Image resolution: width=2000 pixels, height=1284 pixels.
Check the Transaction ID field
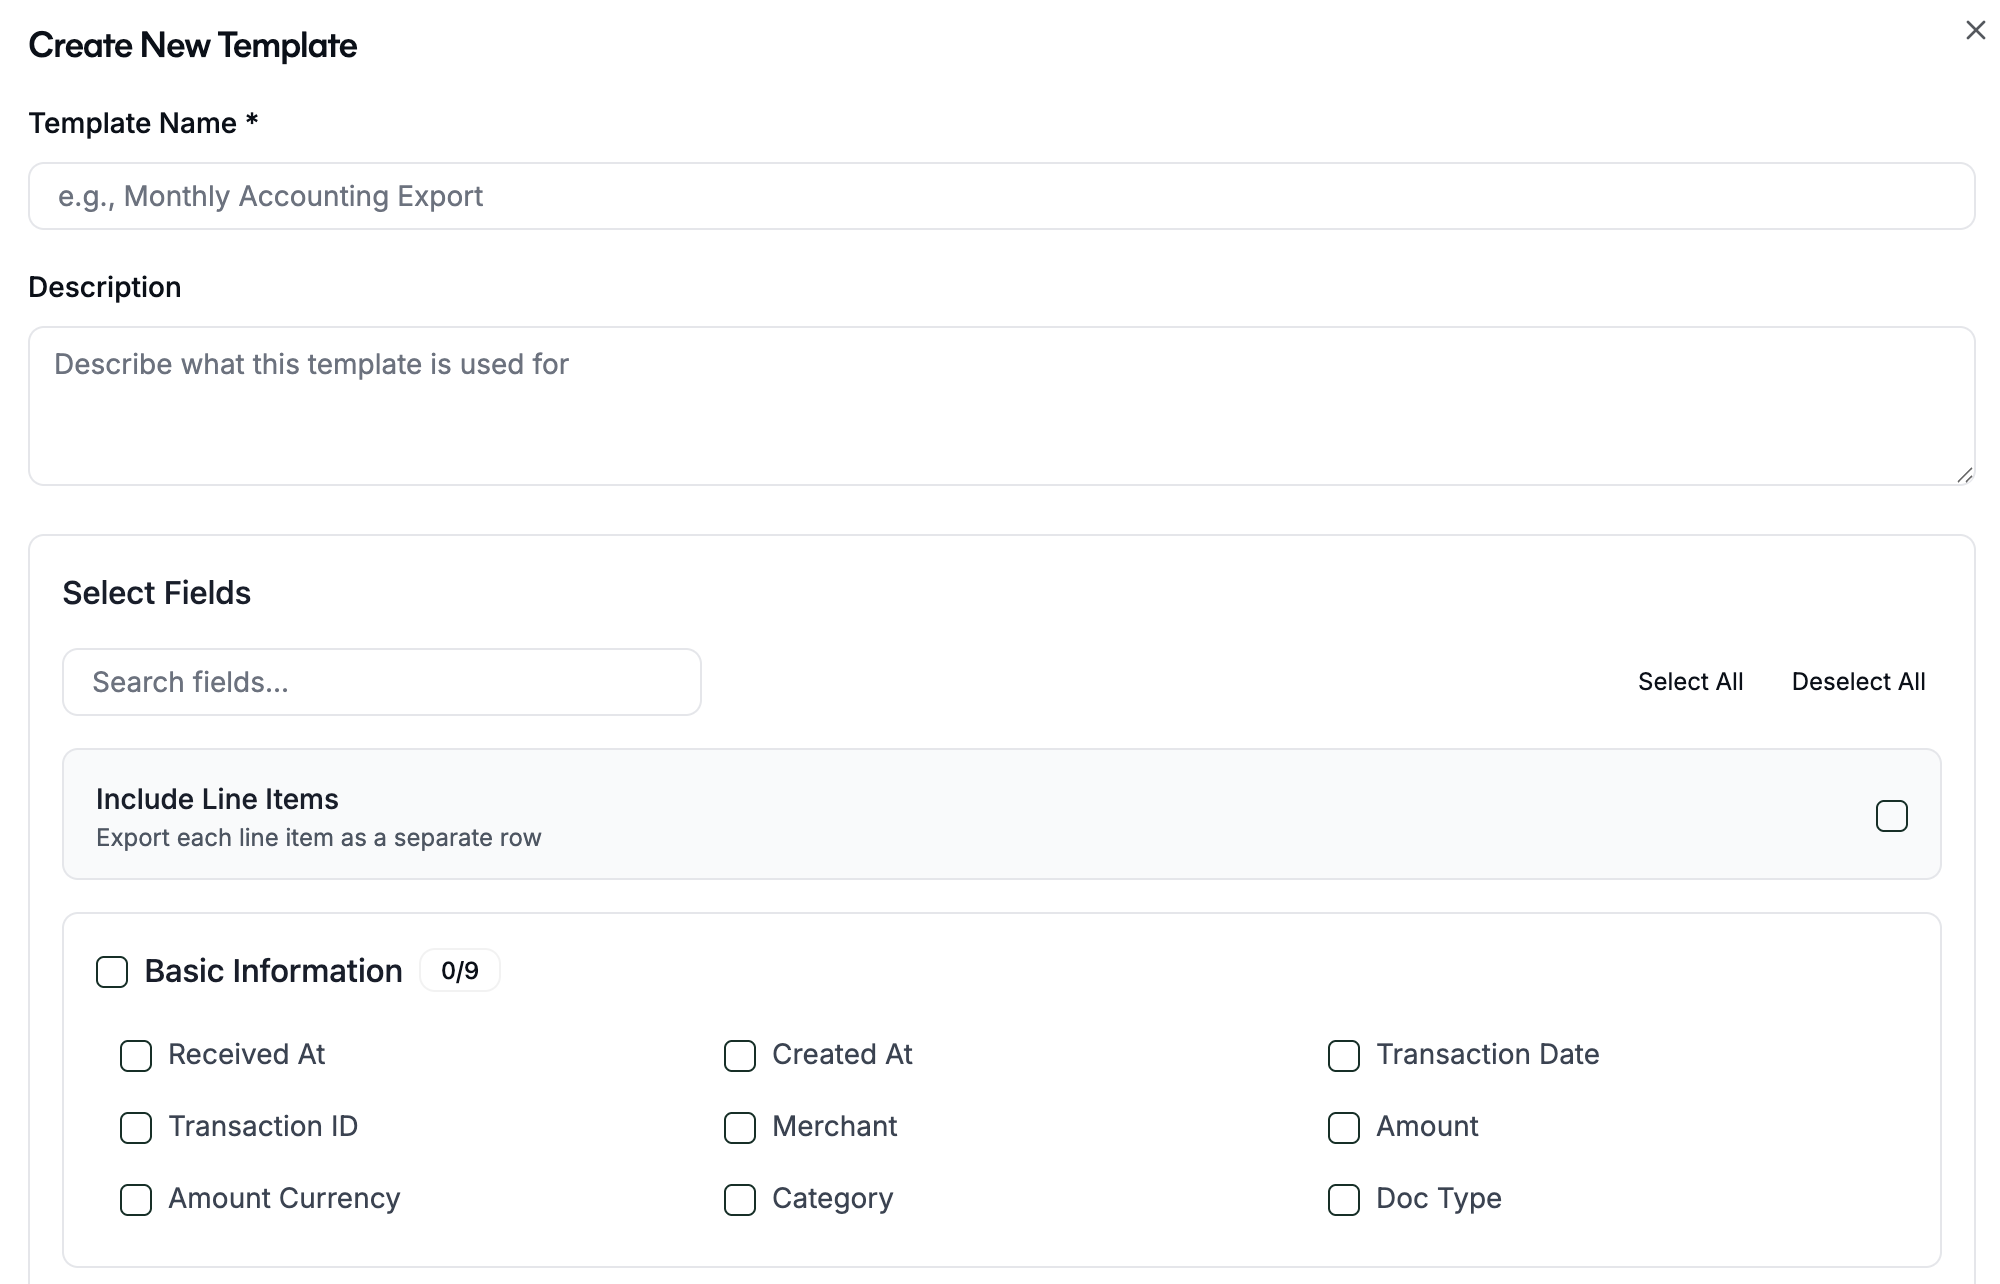coord(136,1128)
